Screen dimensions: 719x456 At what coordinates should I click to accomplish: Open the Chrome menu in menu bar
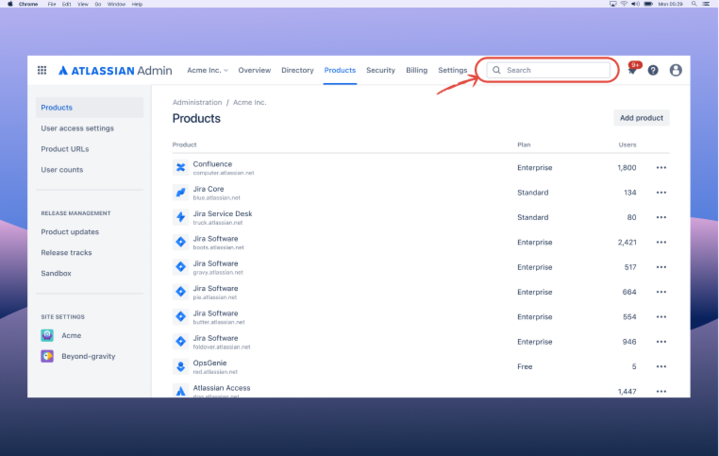pyautogui.click(x=28, y=4)
